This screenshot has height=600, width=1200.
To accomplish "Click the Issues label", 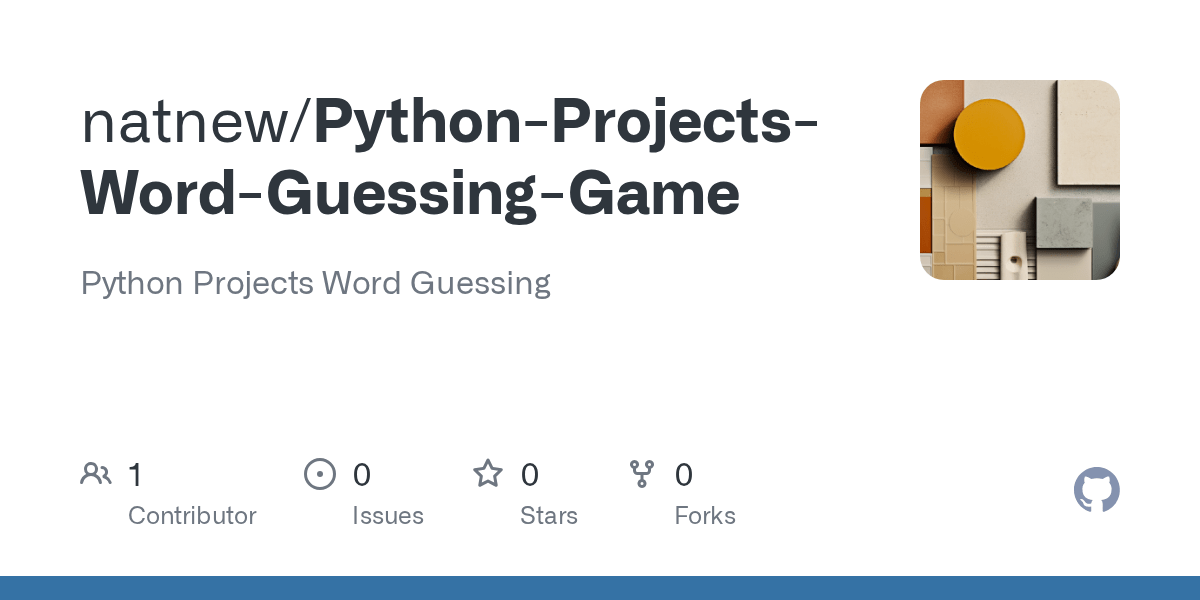I will (x=388, y=516).
